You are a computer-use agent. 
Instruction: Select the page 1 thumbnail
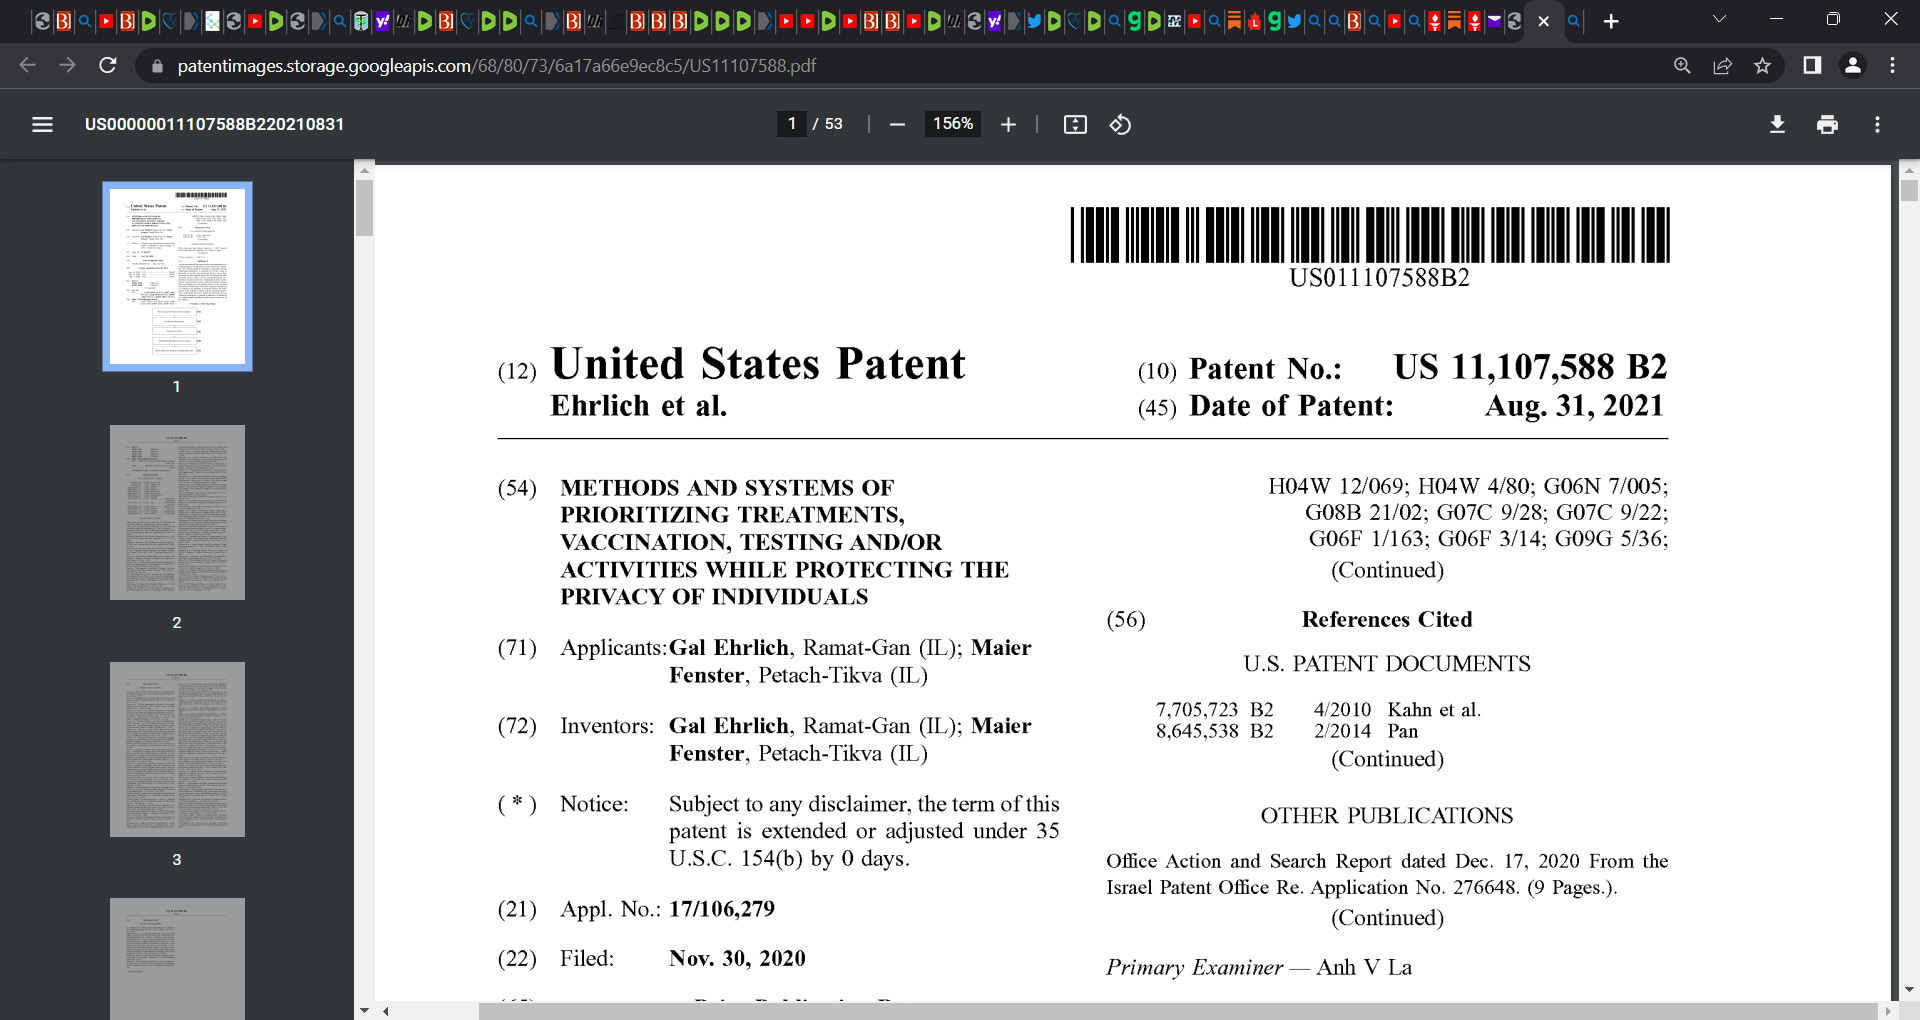177,276
